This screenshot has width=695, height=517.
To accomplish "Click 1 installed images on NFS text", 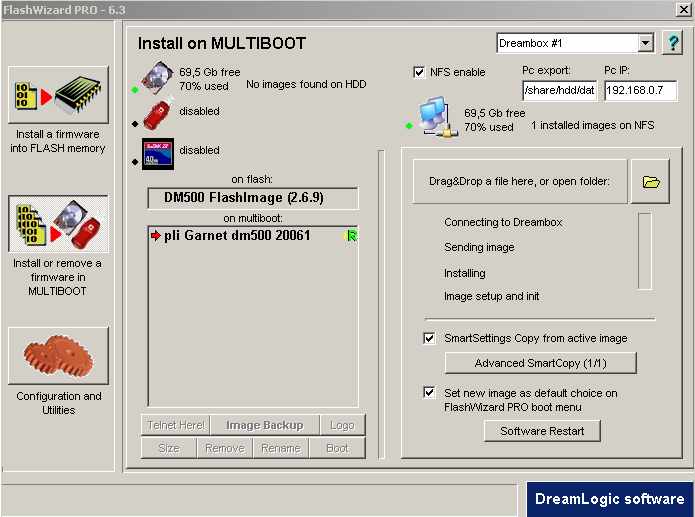I will coord(593,125).
